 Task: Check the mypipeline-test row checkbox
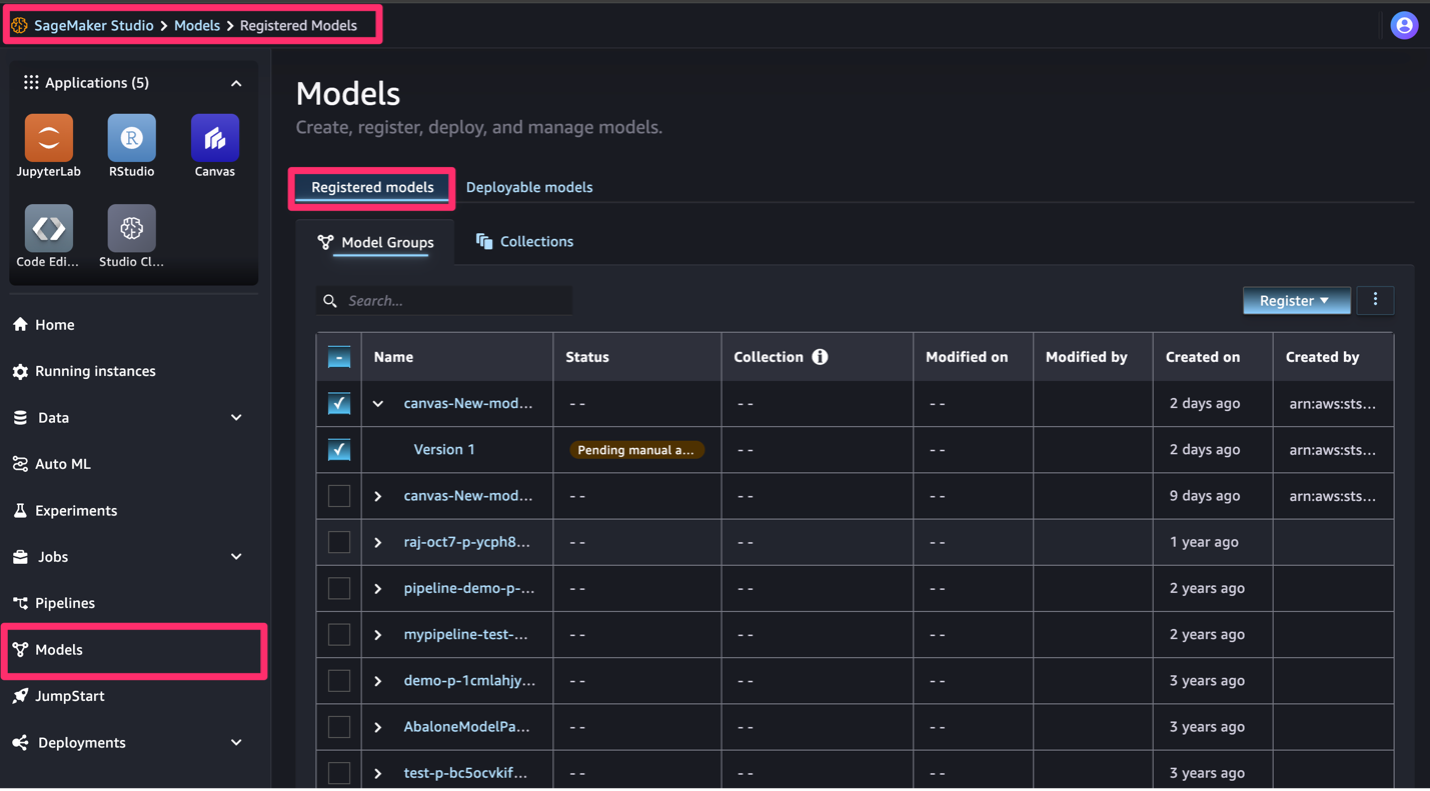click(x=339, y=634)
